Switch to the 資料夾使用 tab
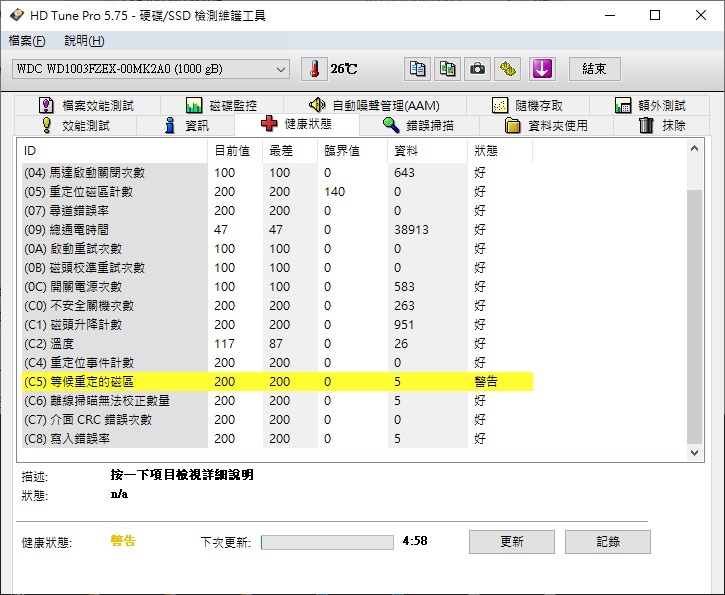This screenshot has height=595, width=725. (x=546, y=125)
